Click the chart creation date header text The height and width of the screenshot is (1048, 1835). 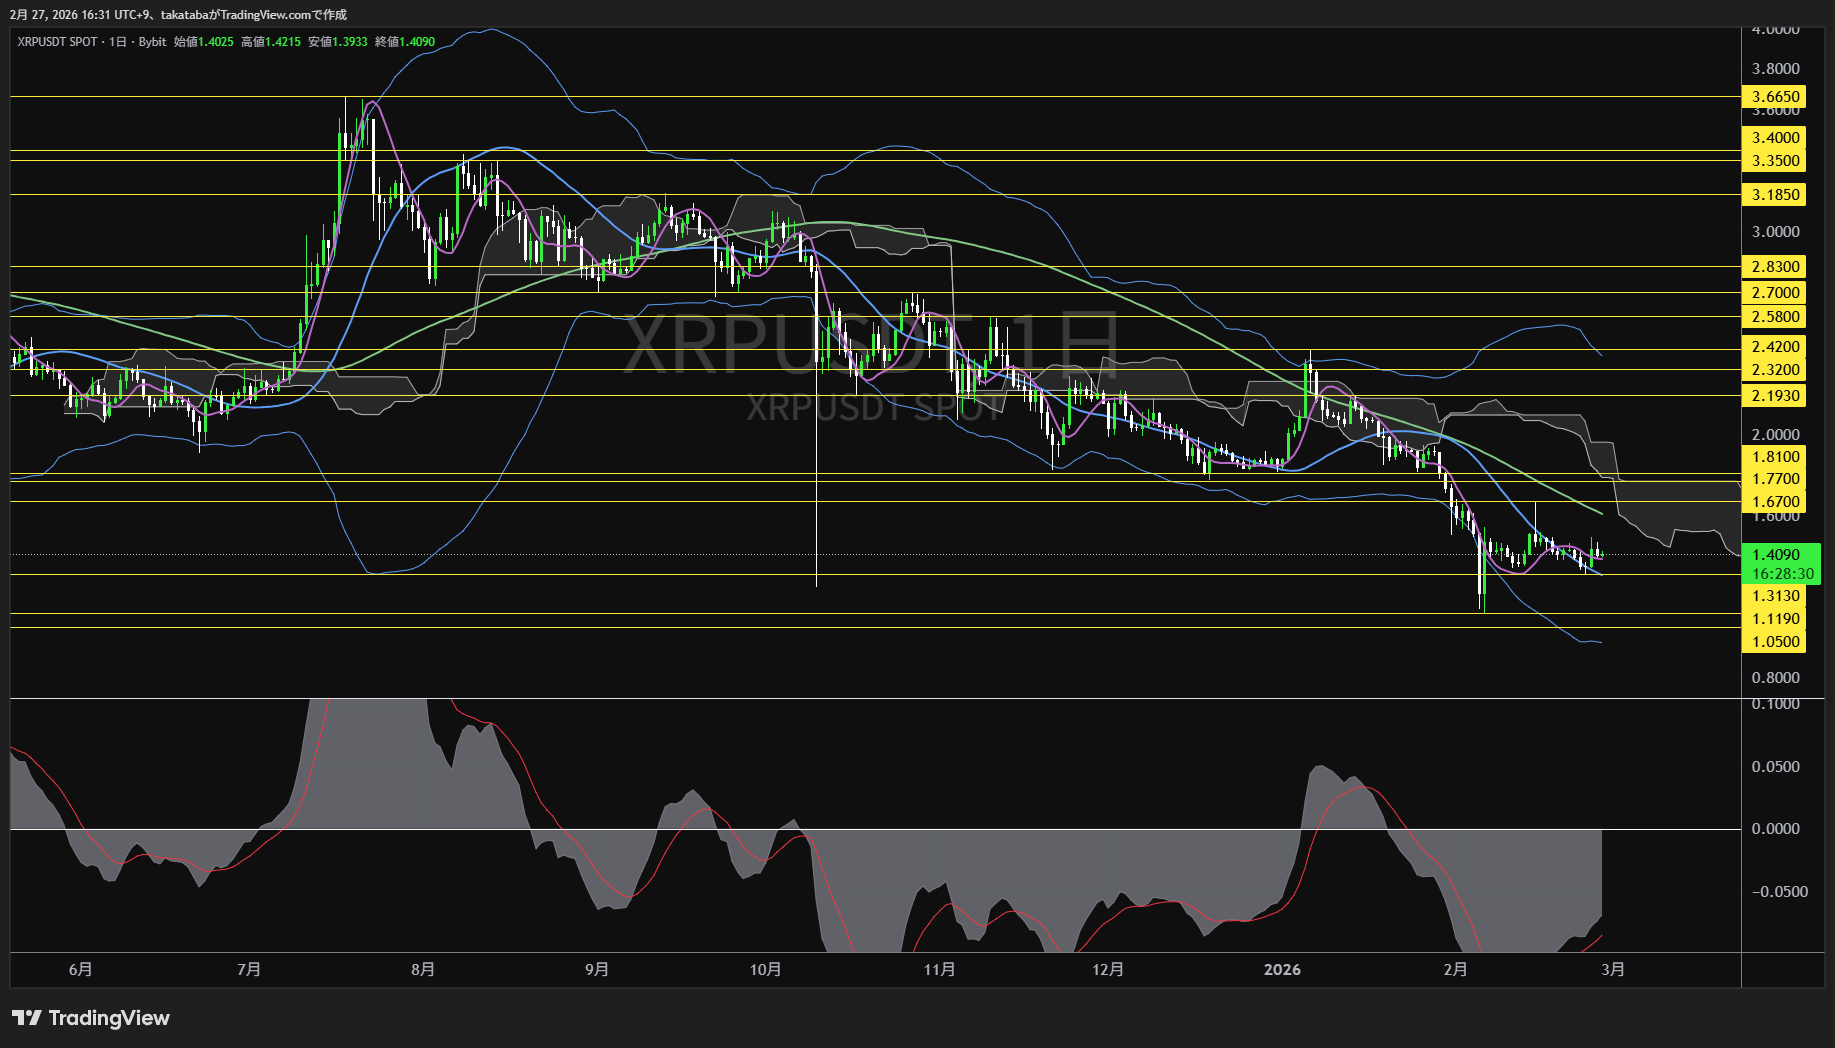[179, 15]
